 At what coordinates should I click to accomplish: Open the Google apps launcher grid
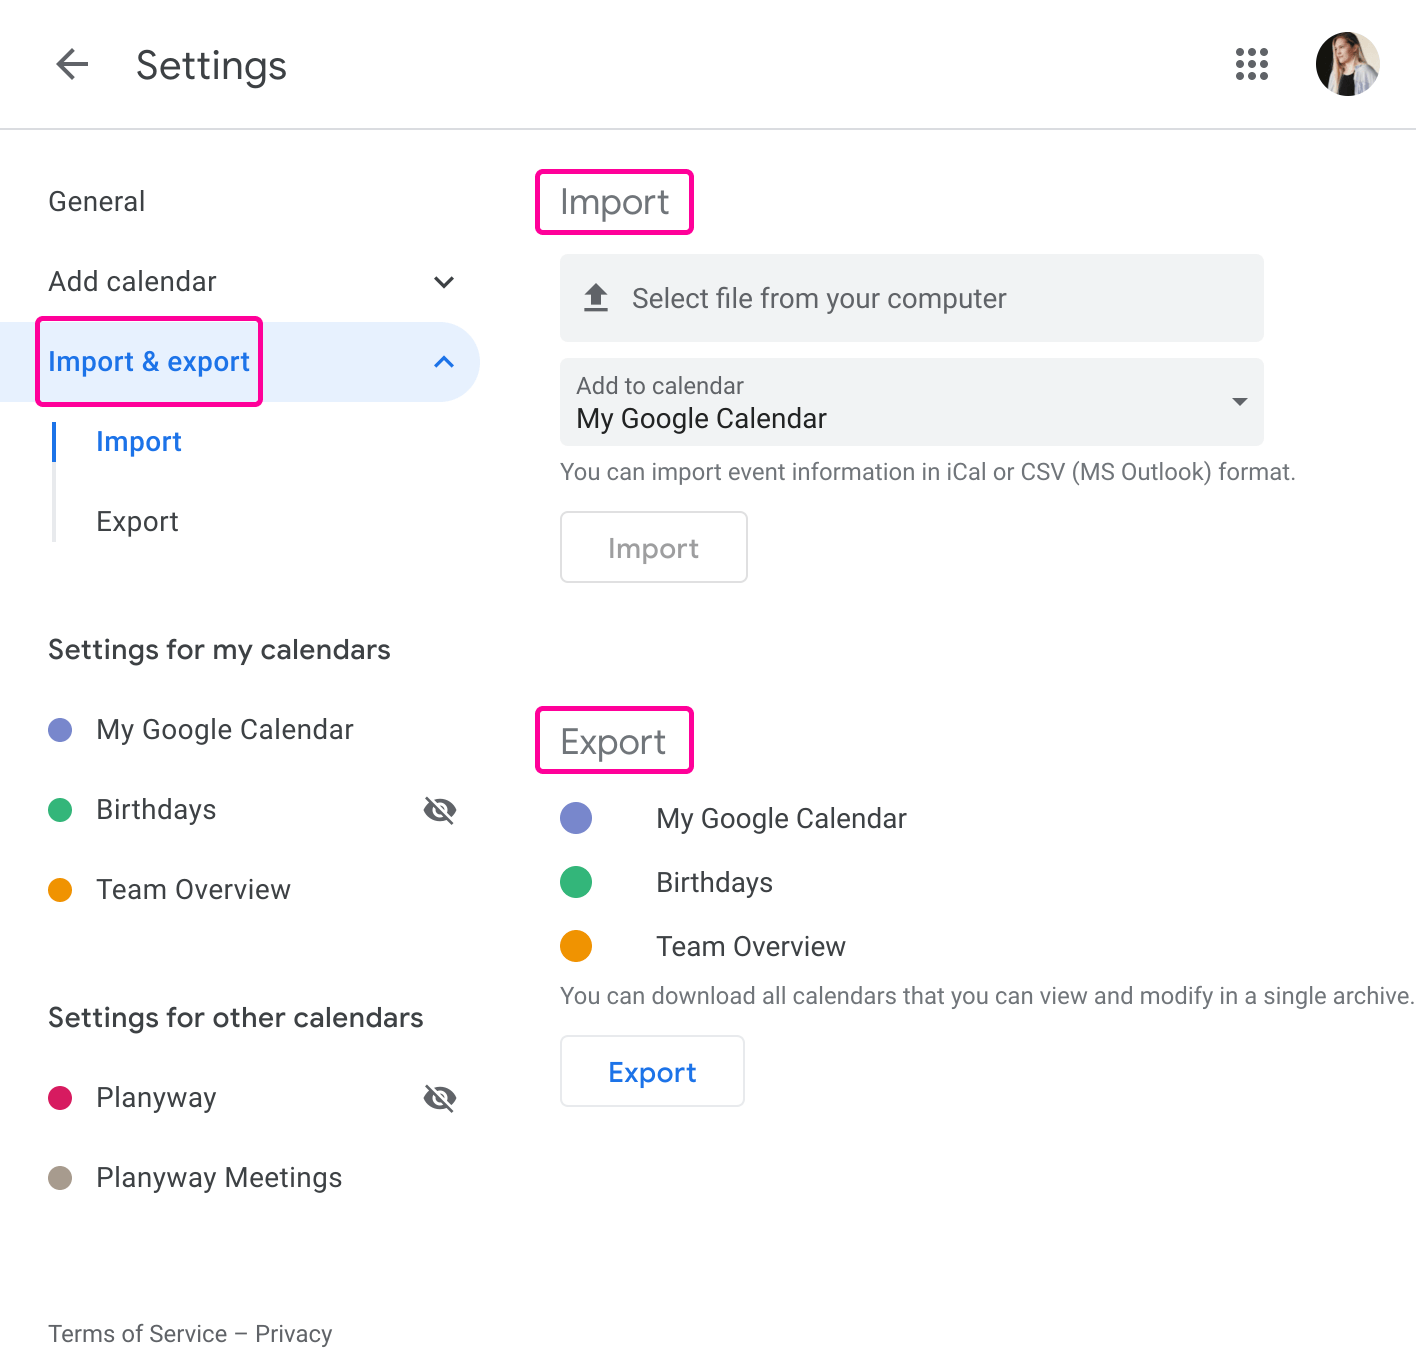(x=1251, y=64)
